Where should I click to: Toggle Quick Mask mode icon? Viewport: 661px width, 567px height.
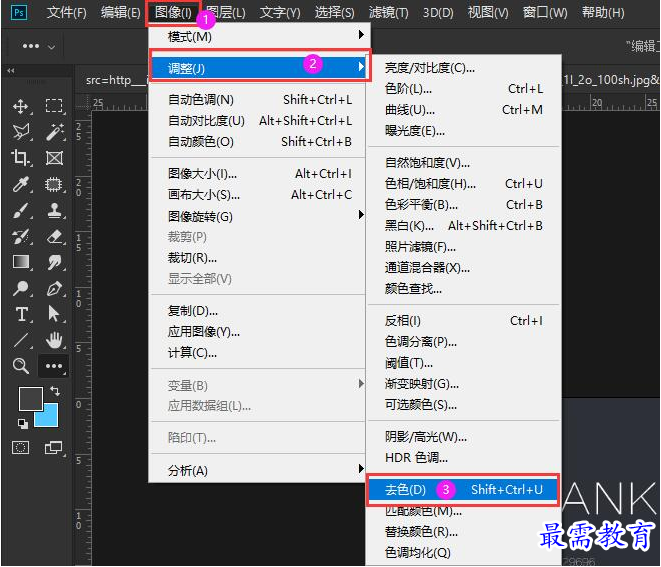point(21,447)
